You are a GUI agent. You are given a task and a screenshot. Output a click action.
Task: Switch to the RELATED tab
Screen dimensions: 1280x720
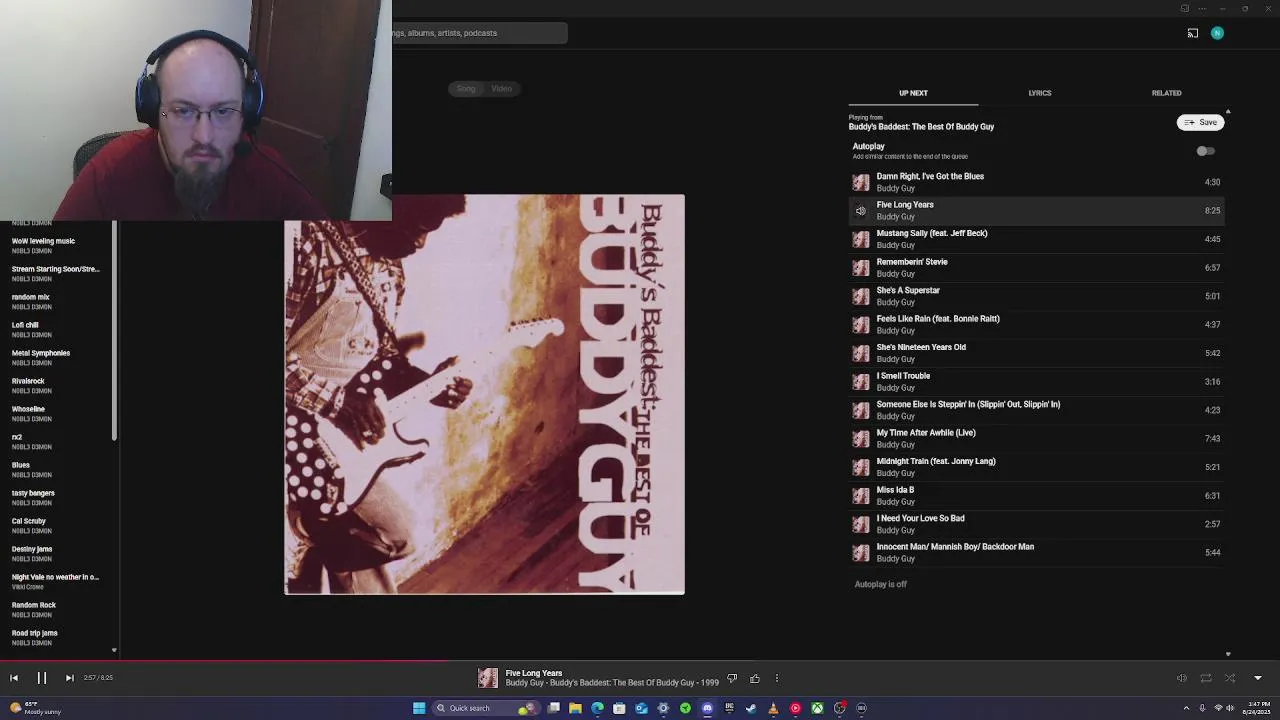1166,93
